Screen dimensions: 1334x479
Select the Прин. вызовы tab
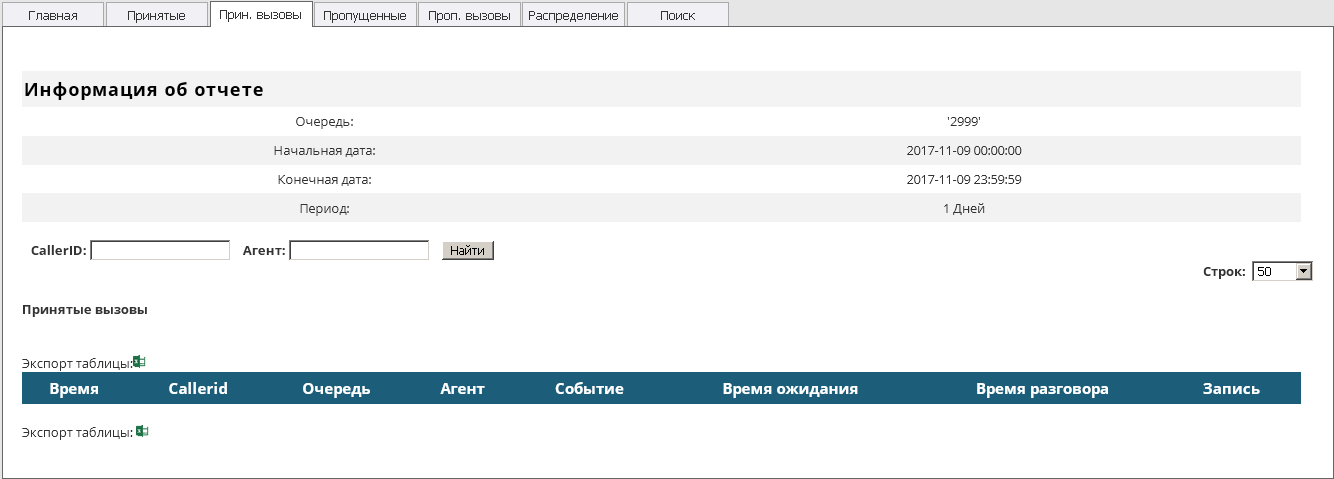pyautogui.click(x=261, y=15)
